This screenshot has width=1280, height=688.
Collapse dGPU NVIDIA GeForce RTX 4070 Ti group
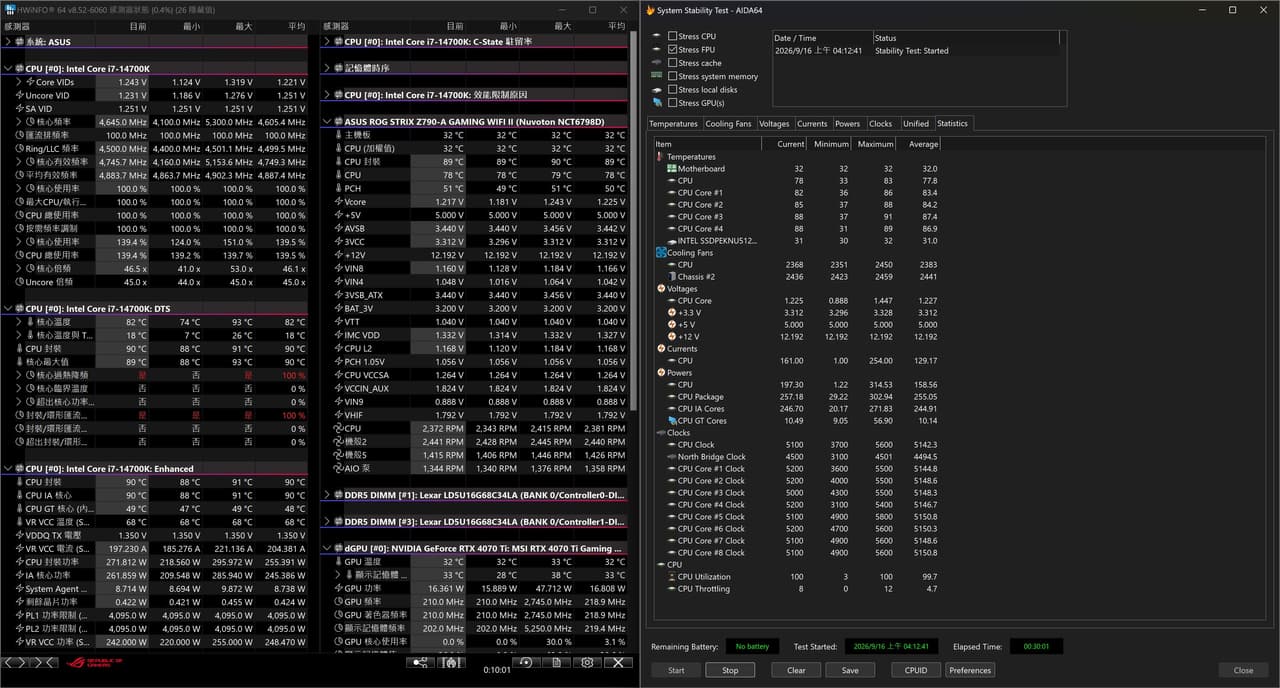[x=327, y=548]
